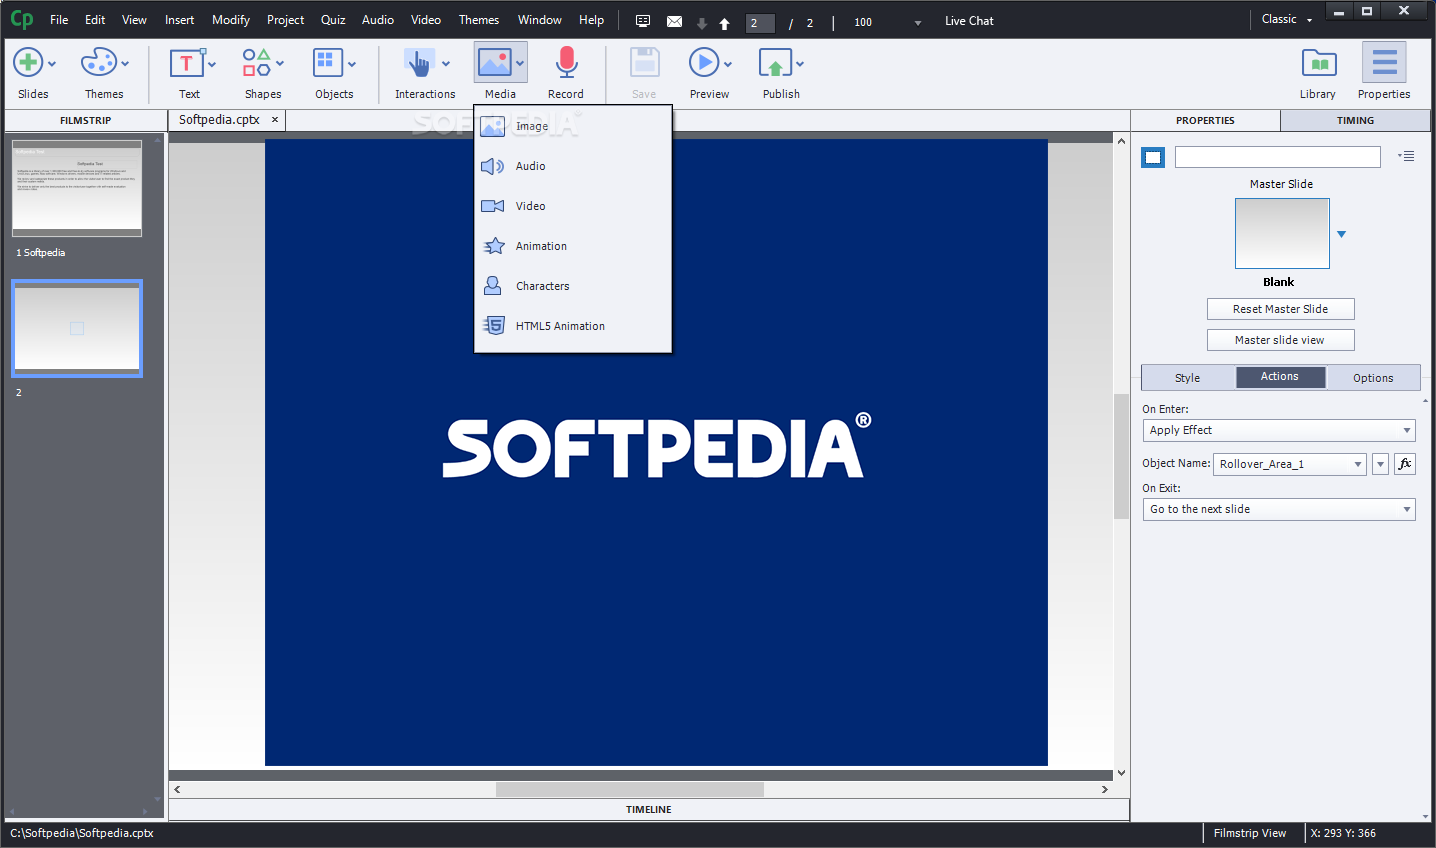Image resolution: width=1436 pixels, height=848 pixels.
Task: Open the Shapes toolbar button
Action: [263, 73]
